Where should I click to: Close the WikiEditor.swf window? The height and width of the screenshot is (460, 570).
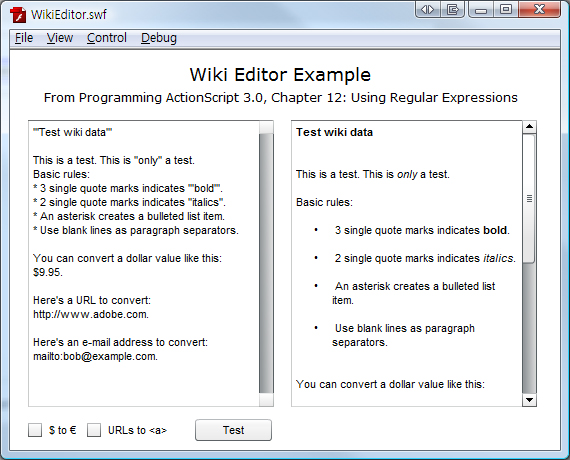539,9
